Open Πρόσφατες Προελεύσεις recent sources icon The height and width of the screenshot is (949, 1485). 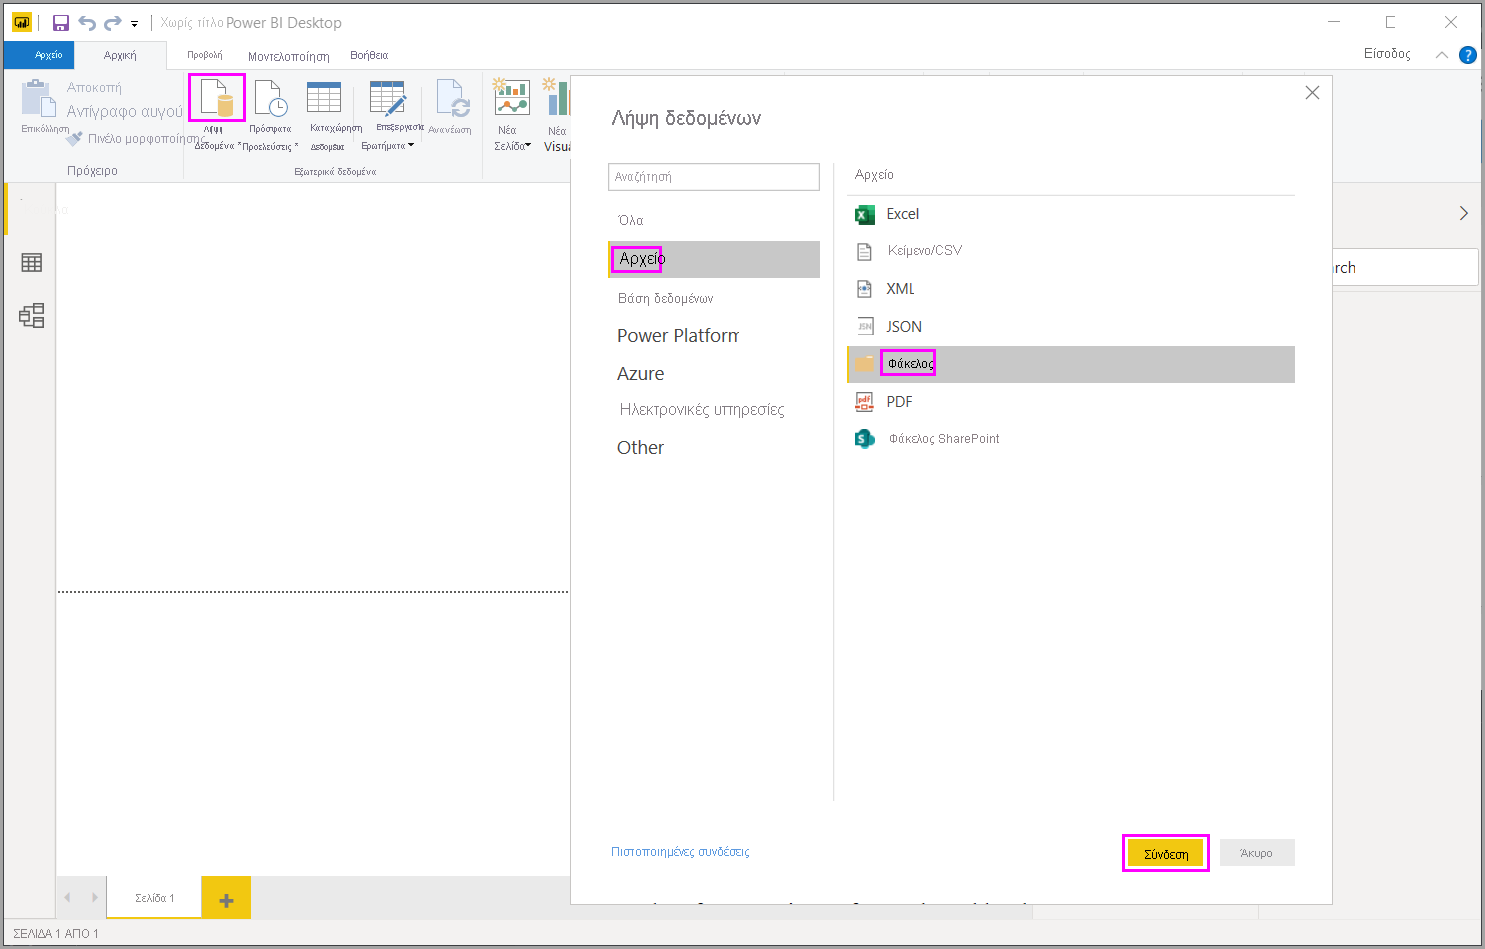coord(270,99)
